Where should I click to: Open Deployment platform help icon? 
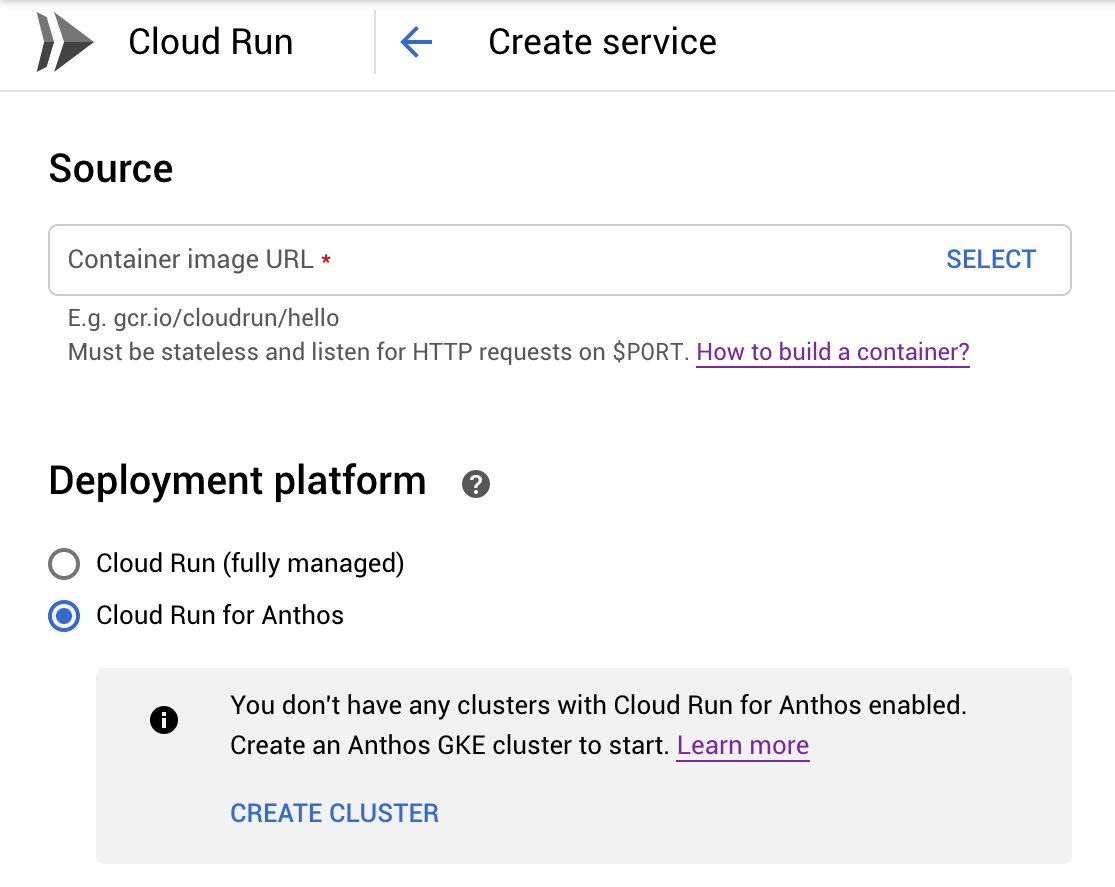tap(476, 484)
